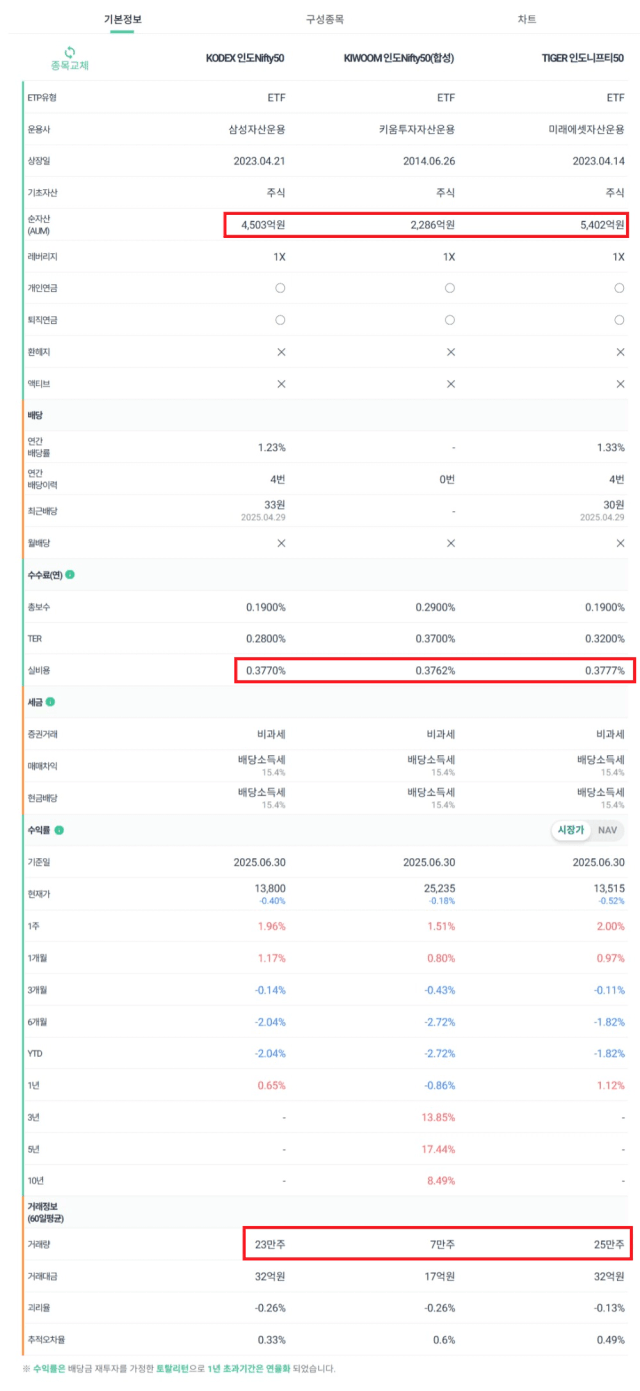Click 최근배당 value 33원
The height and width of the screenshot is (1391, 640).
[274, 506]
